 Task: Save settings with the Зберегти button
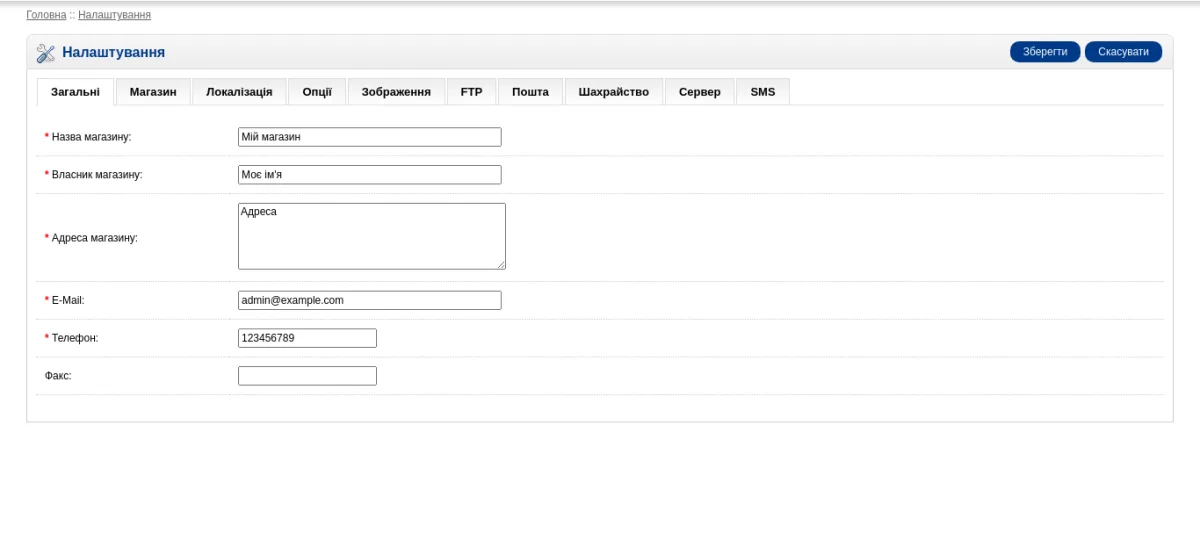(1045, 52)
